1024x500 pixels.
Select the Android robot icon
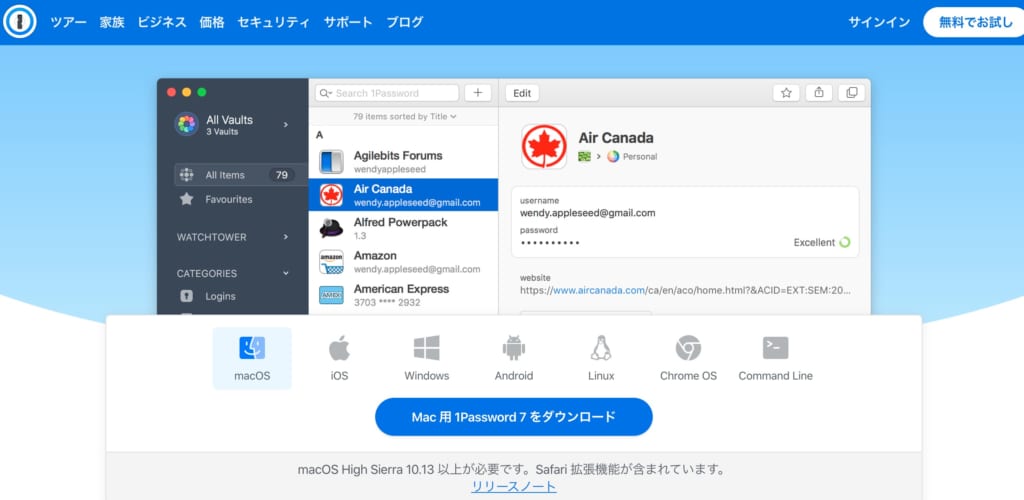tap(514, 349)
